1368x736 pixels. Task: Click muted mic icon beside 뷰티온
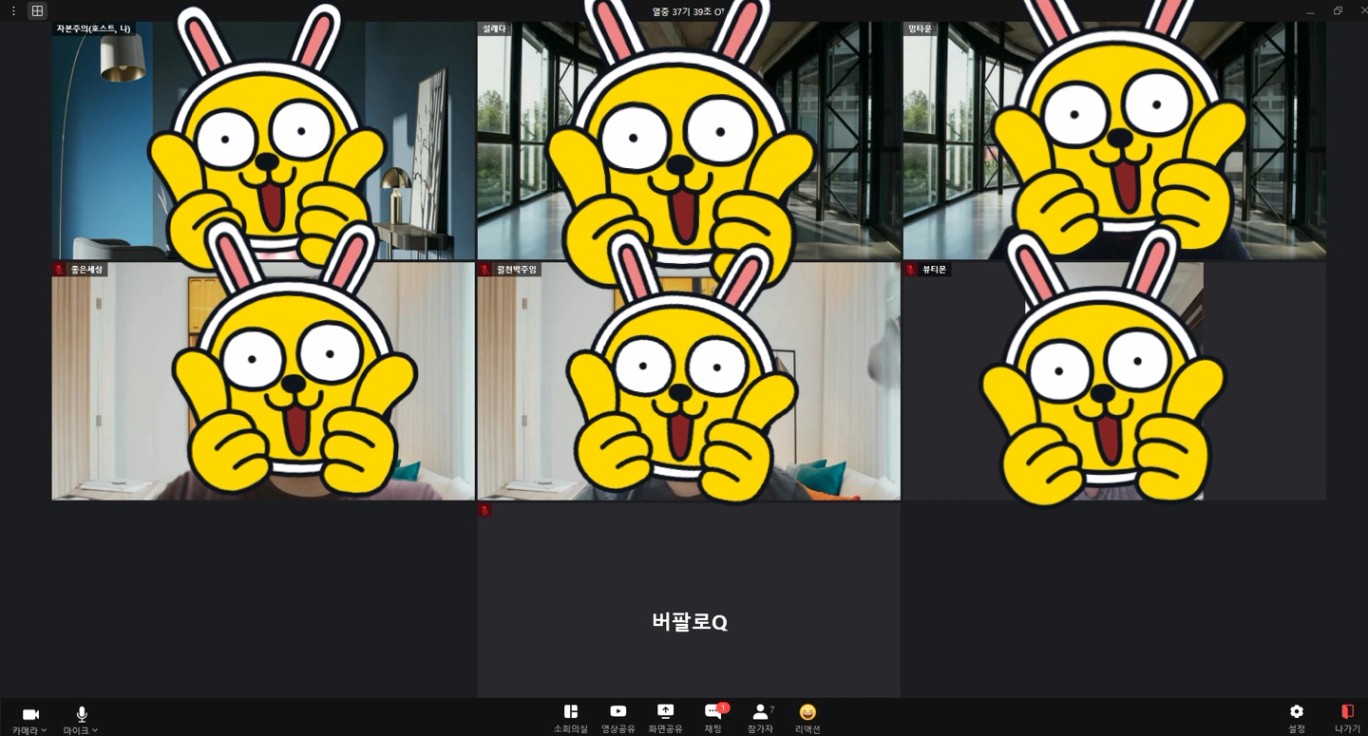pyautogui.click(x=910, y=270)
